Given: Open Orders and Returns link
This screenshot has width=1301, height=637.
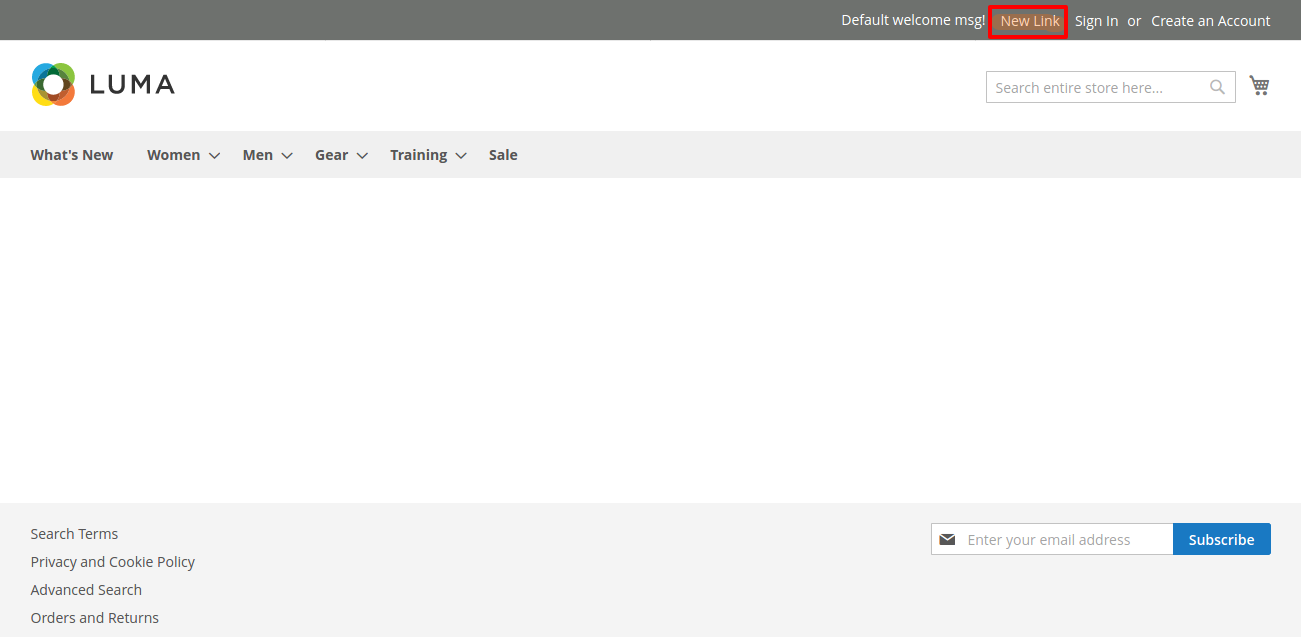Looking at the screenshot, I should point(95,618).
